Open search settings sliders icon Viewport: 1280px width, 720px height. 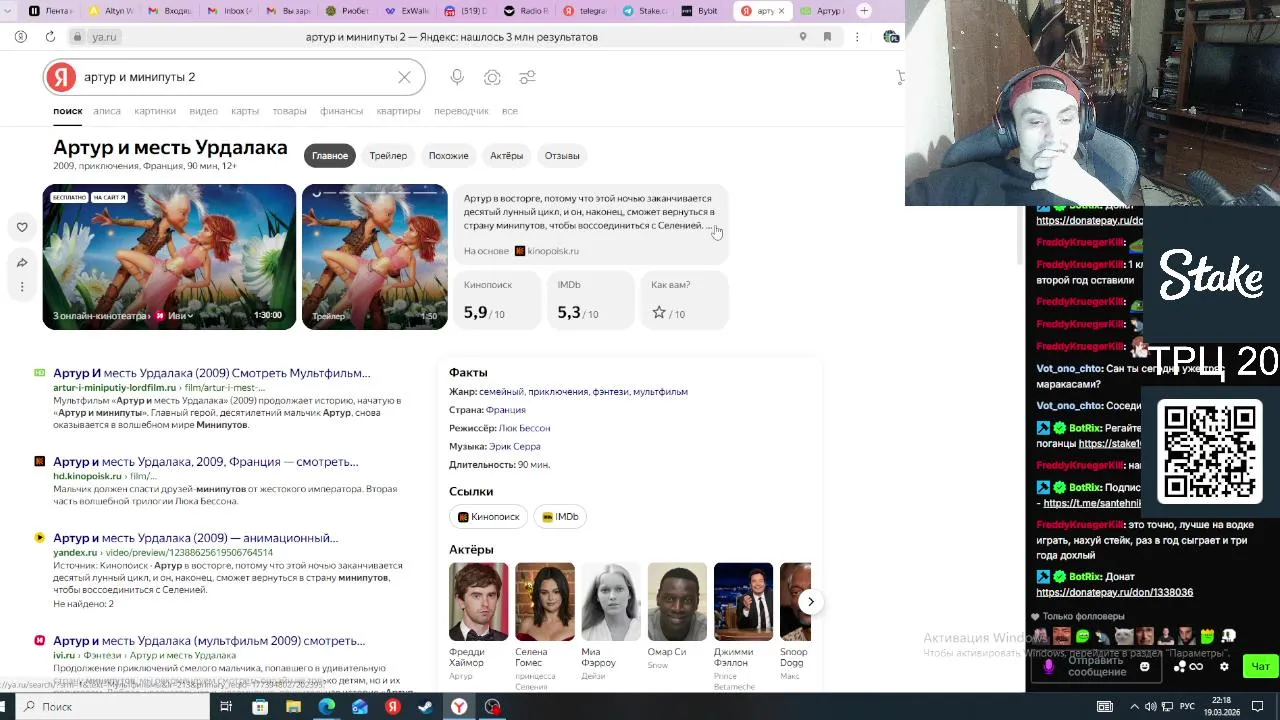tap(527, 77)
